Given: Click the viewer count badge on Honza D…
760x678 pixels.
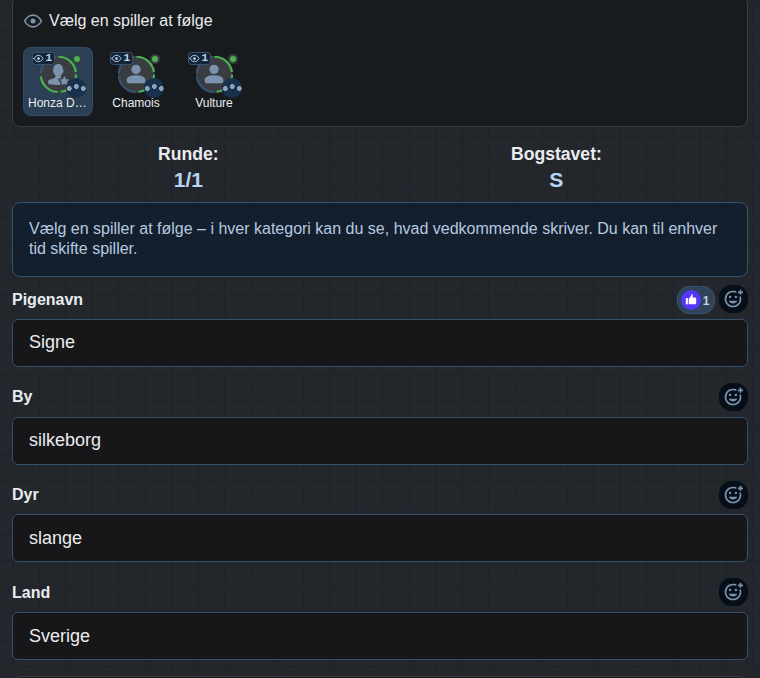Looking at the screenshot, I should point(43,58).
